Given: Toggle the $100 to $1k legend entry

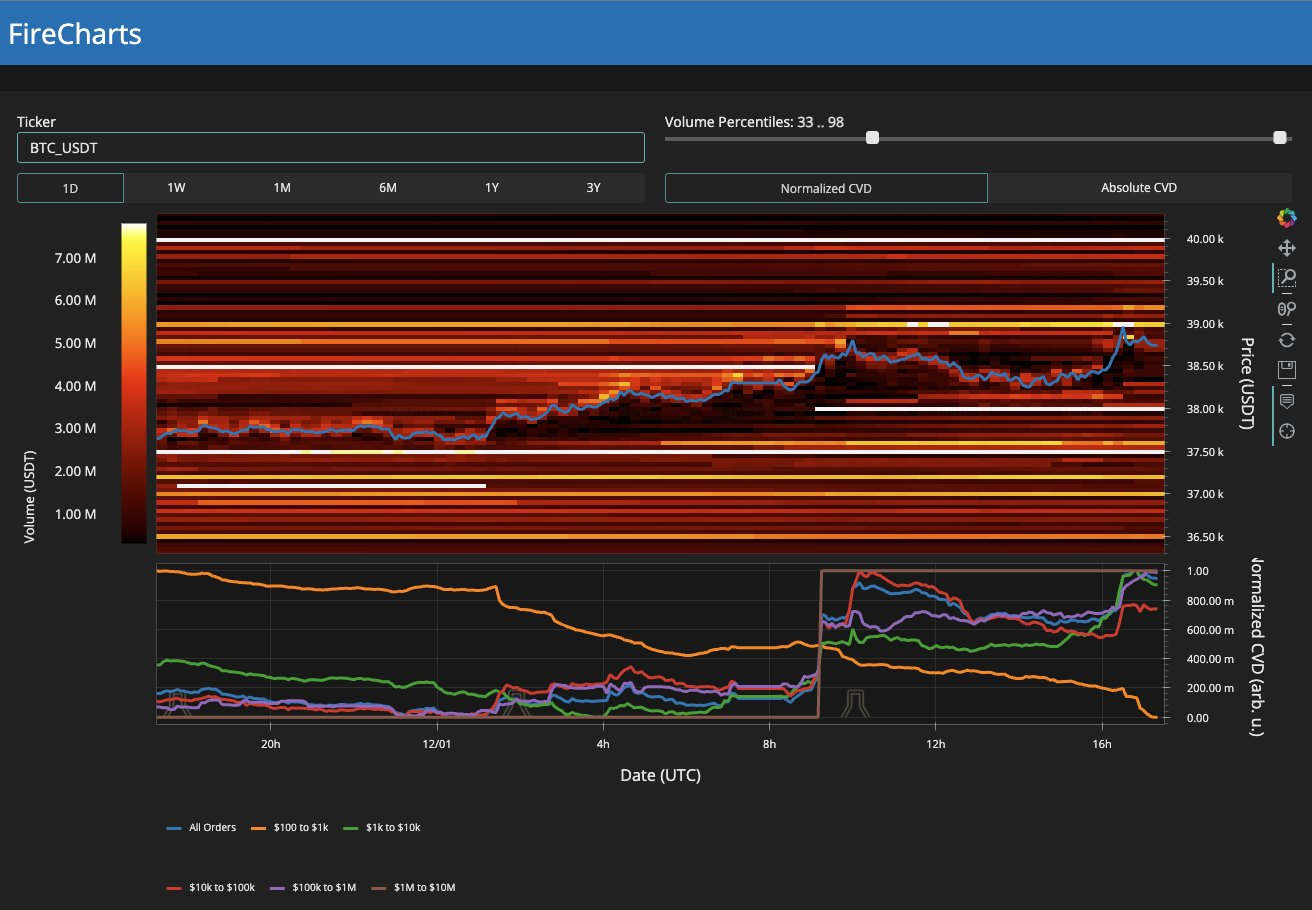Looking at the screenshot, I should (x=288, y=828).
